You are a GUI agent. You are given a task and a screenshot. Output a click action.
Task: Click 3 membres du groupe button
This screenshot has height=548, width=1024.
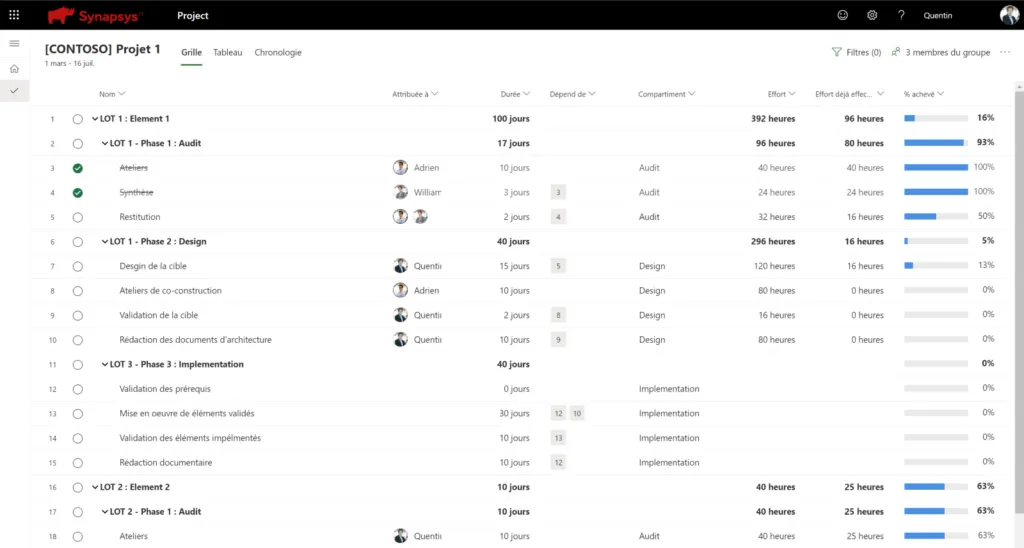(940, 52)
